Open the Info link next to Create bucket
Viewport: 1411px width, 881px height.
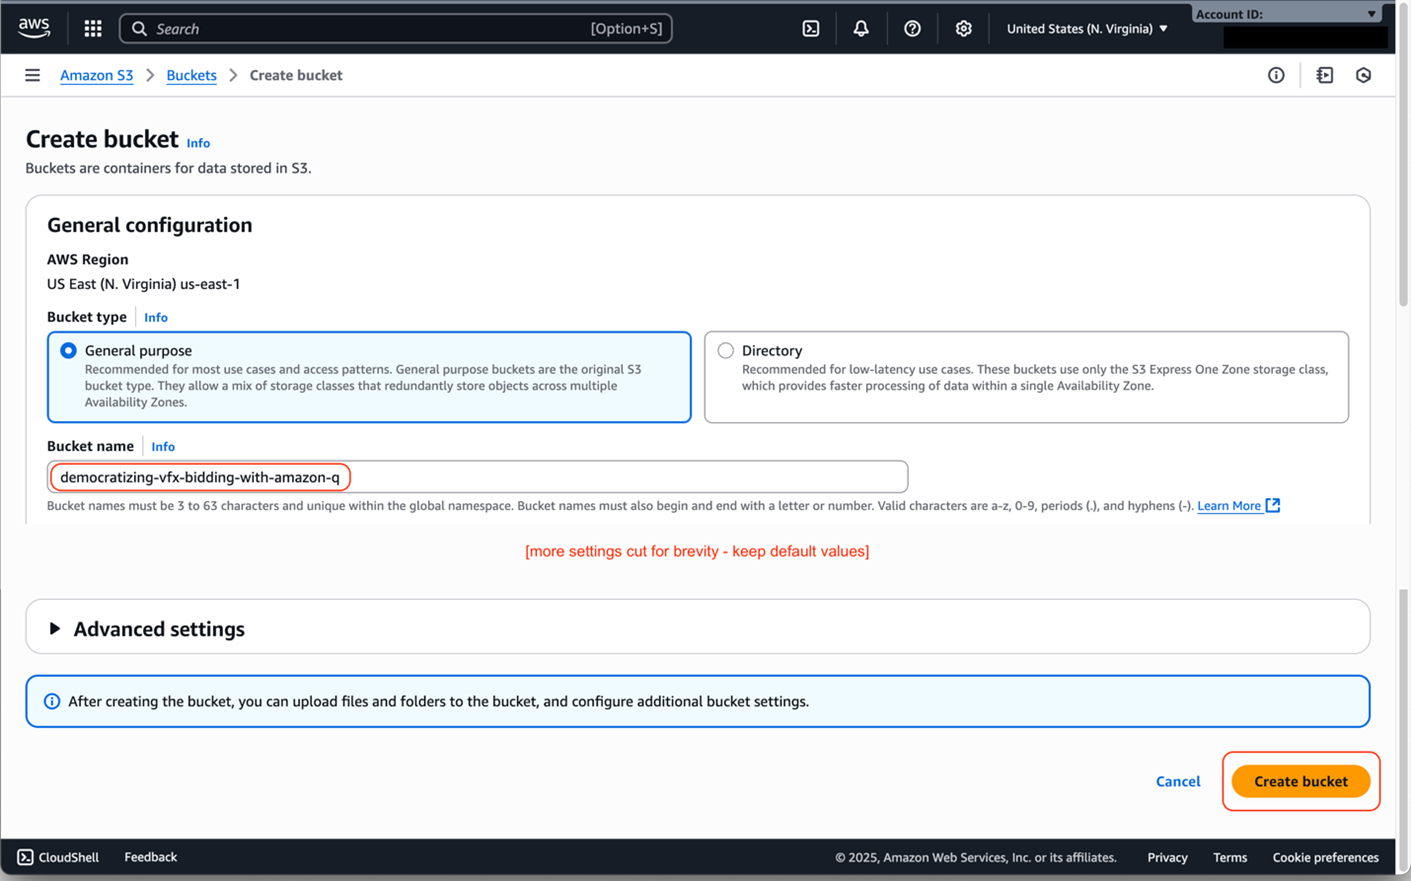point(198,143)
